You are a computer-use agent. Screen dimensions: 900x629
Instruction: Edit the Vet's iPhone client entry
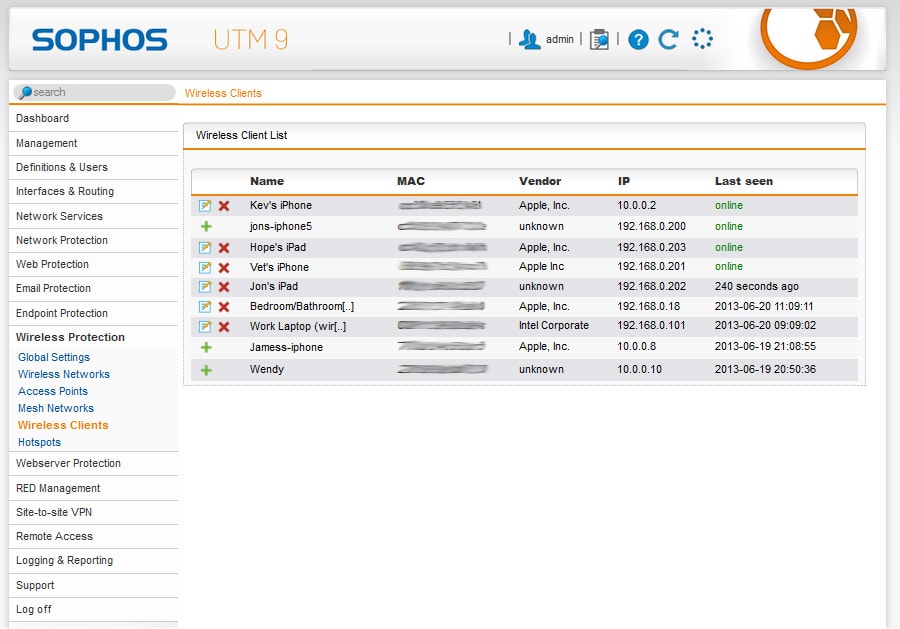point(205,267)
